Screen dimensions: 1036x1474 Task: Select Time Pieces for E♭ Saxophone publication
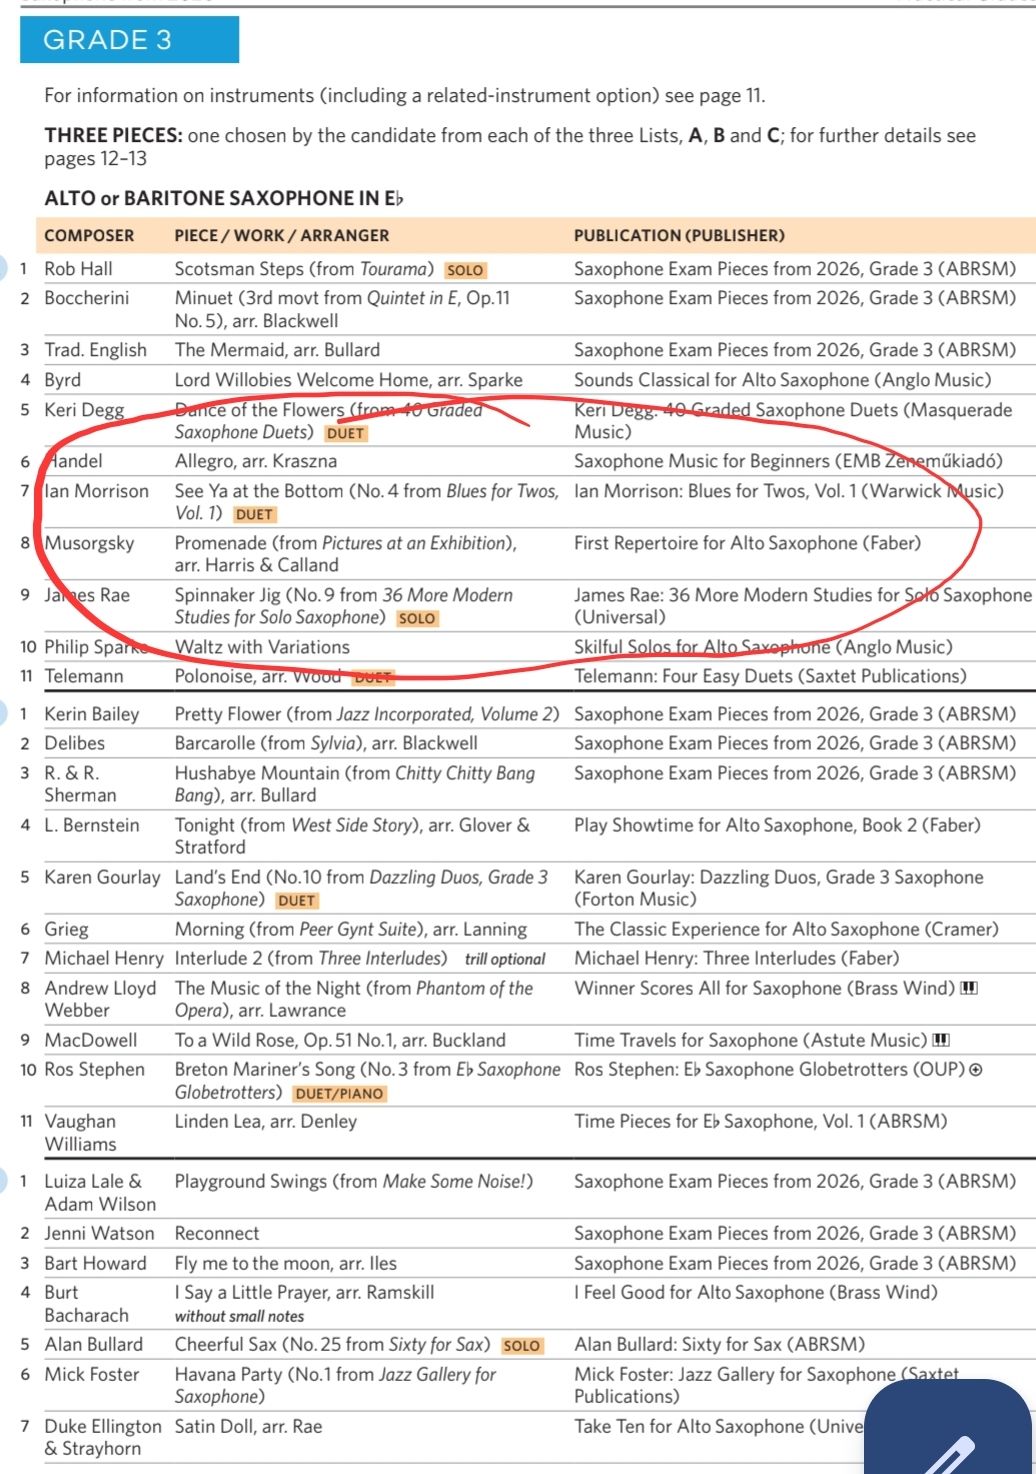[x=761, y=1121]
